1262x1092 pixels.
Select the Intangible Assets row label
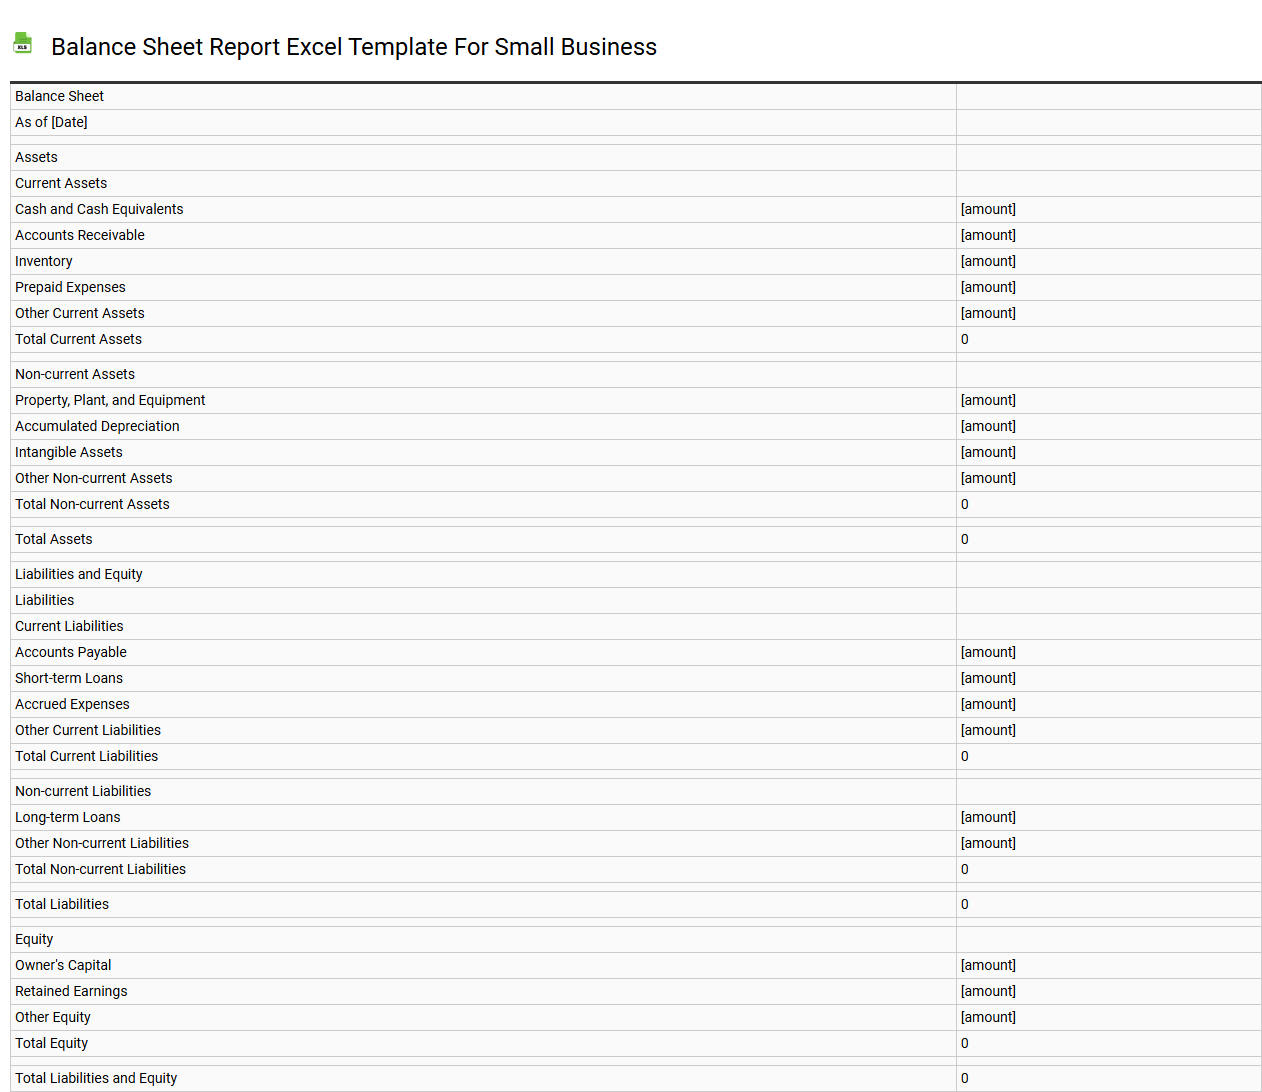[x=68, y=452]
